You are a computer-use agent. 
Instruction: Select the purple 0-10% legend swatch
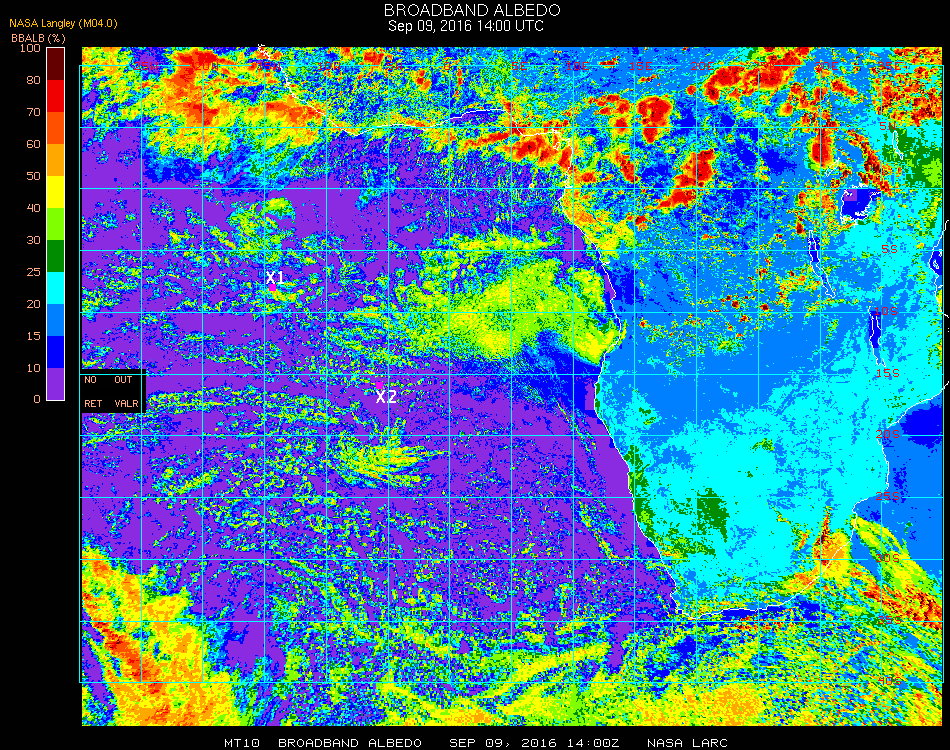[56, 384]
